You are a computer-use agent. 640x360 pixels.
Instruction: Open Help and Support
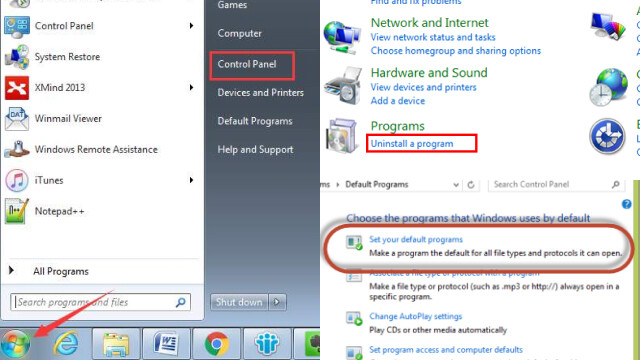(x=255, y=150)
